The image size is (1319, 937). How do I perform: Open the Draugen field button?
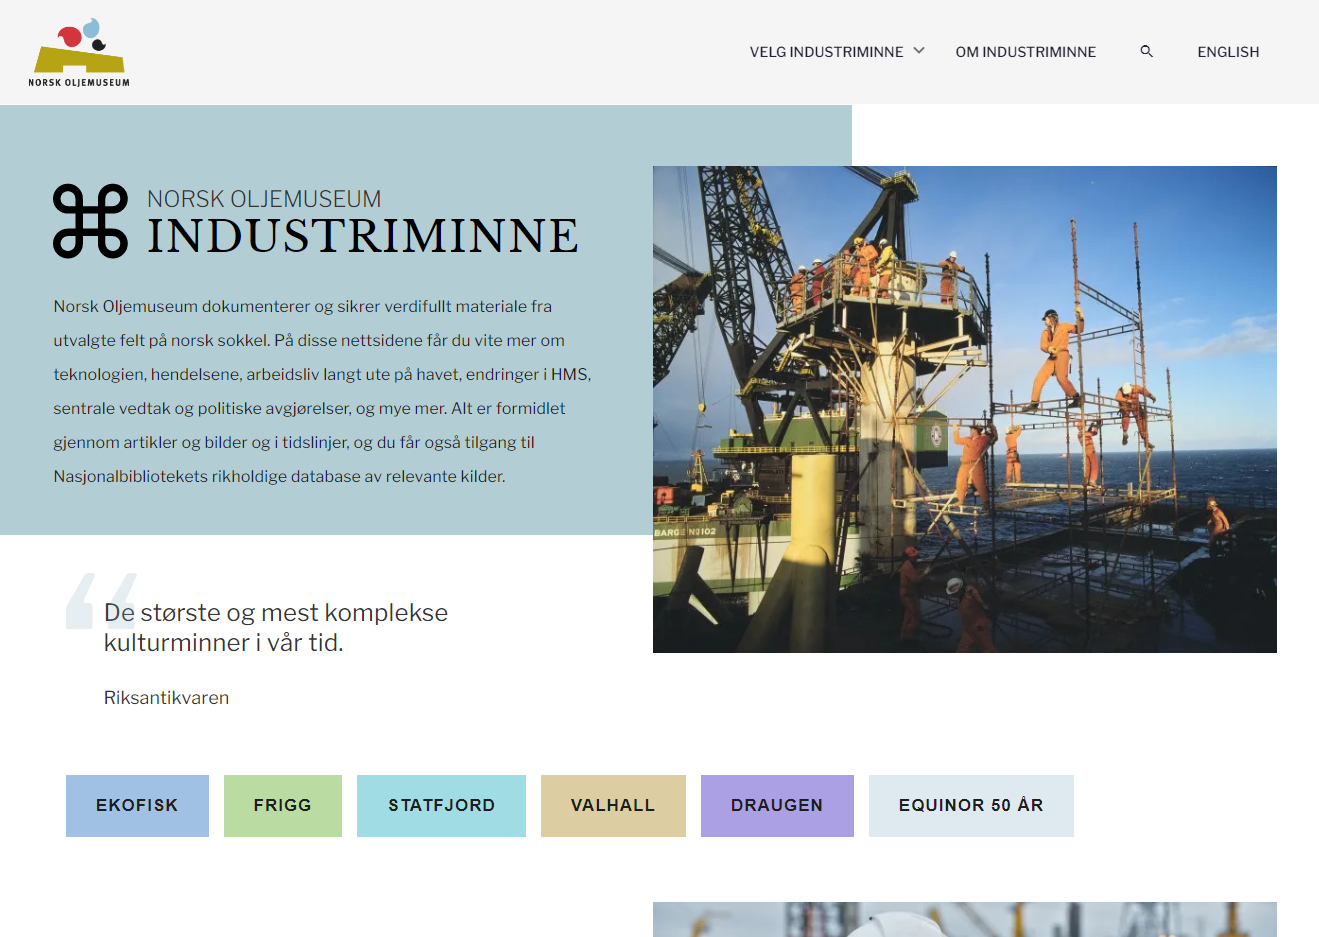777,806
